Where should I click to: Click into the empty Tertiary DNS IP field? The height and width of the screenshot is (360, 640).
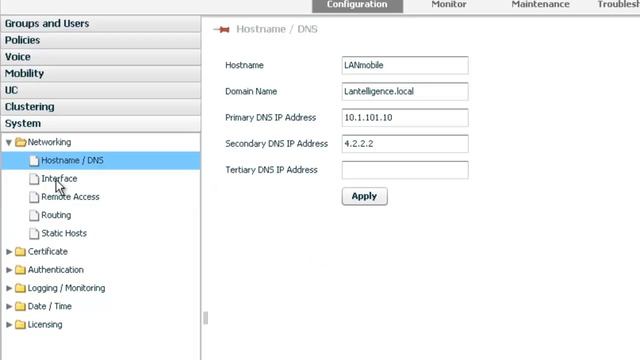(x=405, y=170)
